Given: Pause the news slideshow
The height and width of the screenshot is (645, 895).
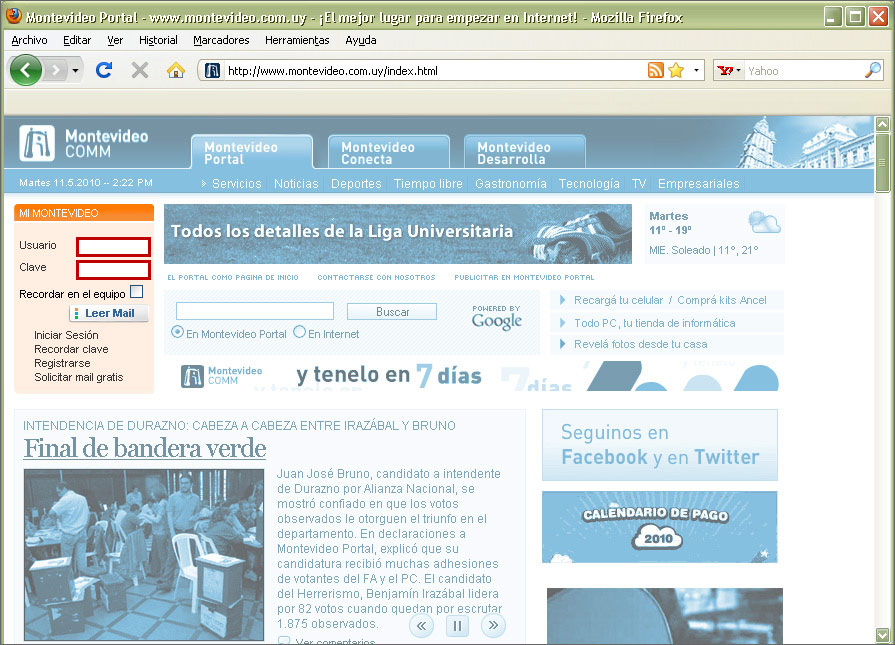Looking at the screenshot, I should pyautogui.click(x=457, y=625).
